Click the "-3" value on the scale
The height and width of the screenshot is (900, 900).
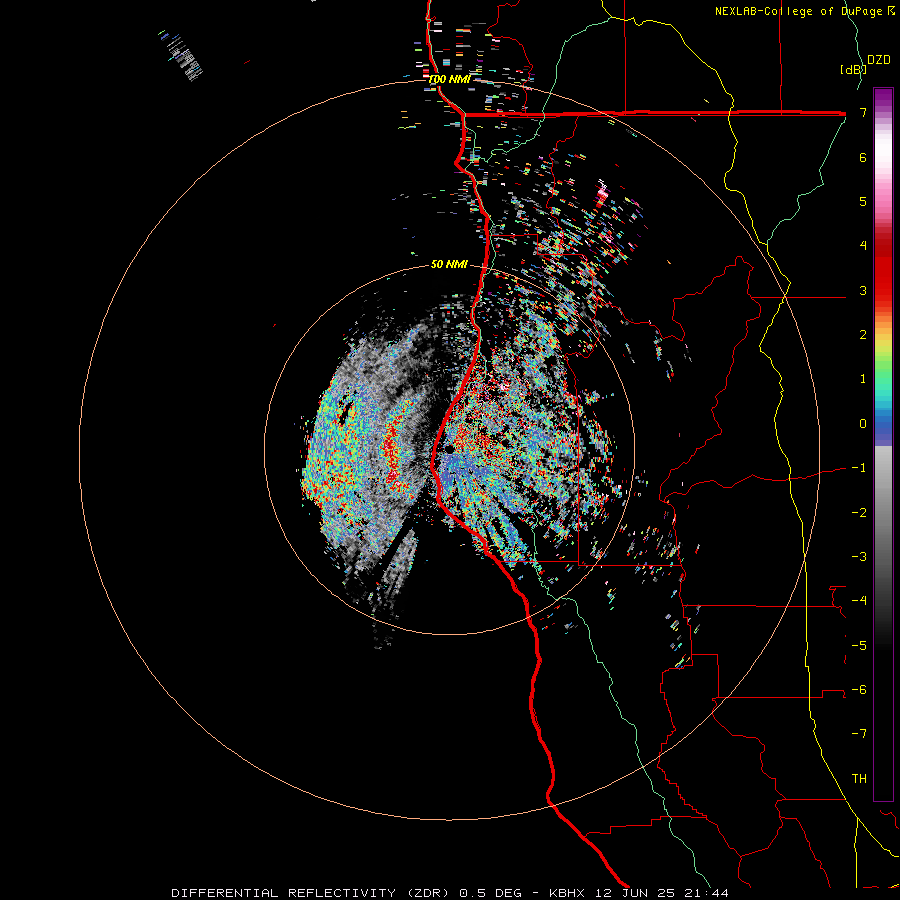pyautogui.click(x=859, y=557)
